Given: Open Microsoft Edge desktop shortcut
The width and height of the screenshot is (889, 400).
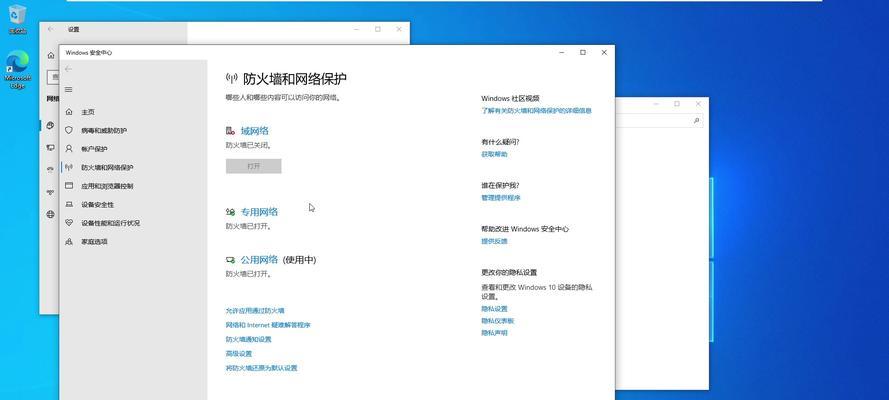Looking at the screenshot, I should click(18, 69).
